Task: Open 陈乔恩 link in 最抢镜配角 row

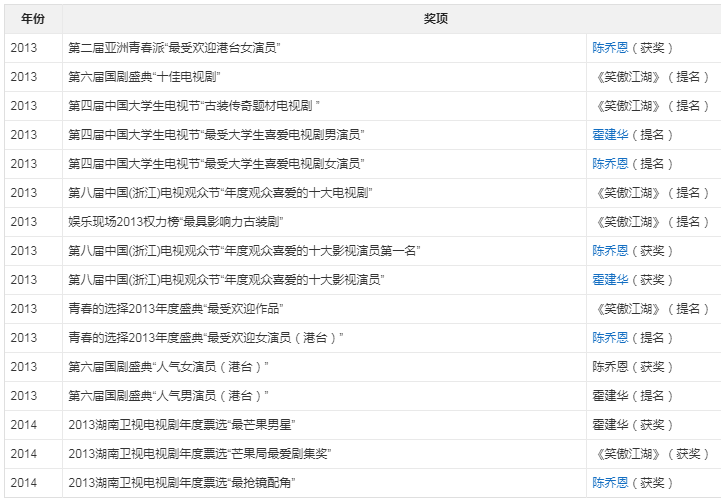Action: point(610,483)
